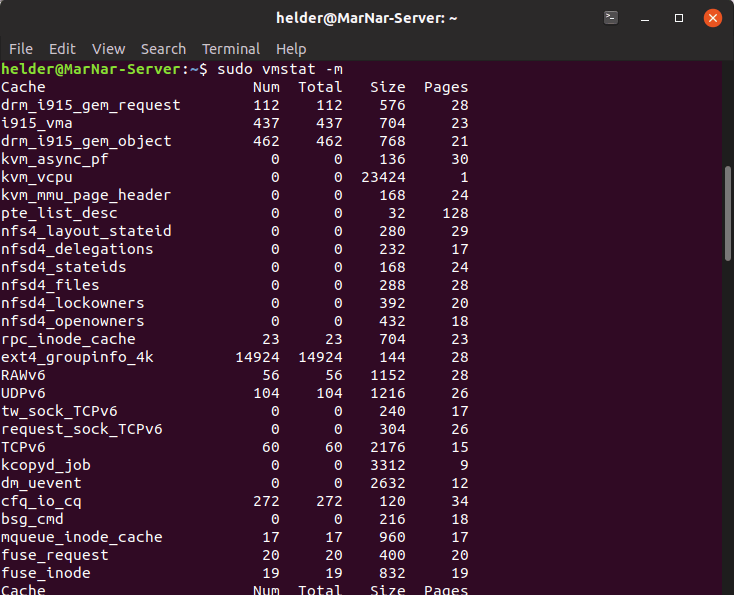The image size is (734, 595).
Task: Maximize the terminal window
Action: 679,18
